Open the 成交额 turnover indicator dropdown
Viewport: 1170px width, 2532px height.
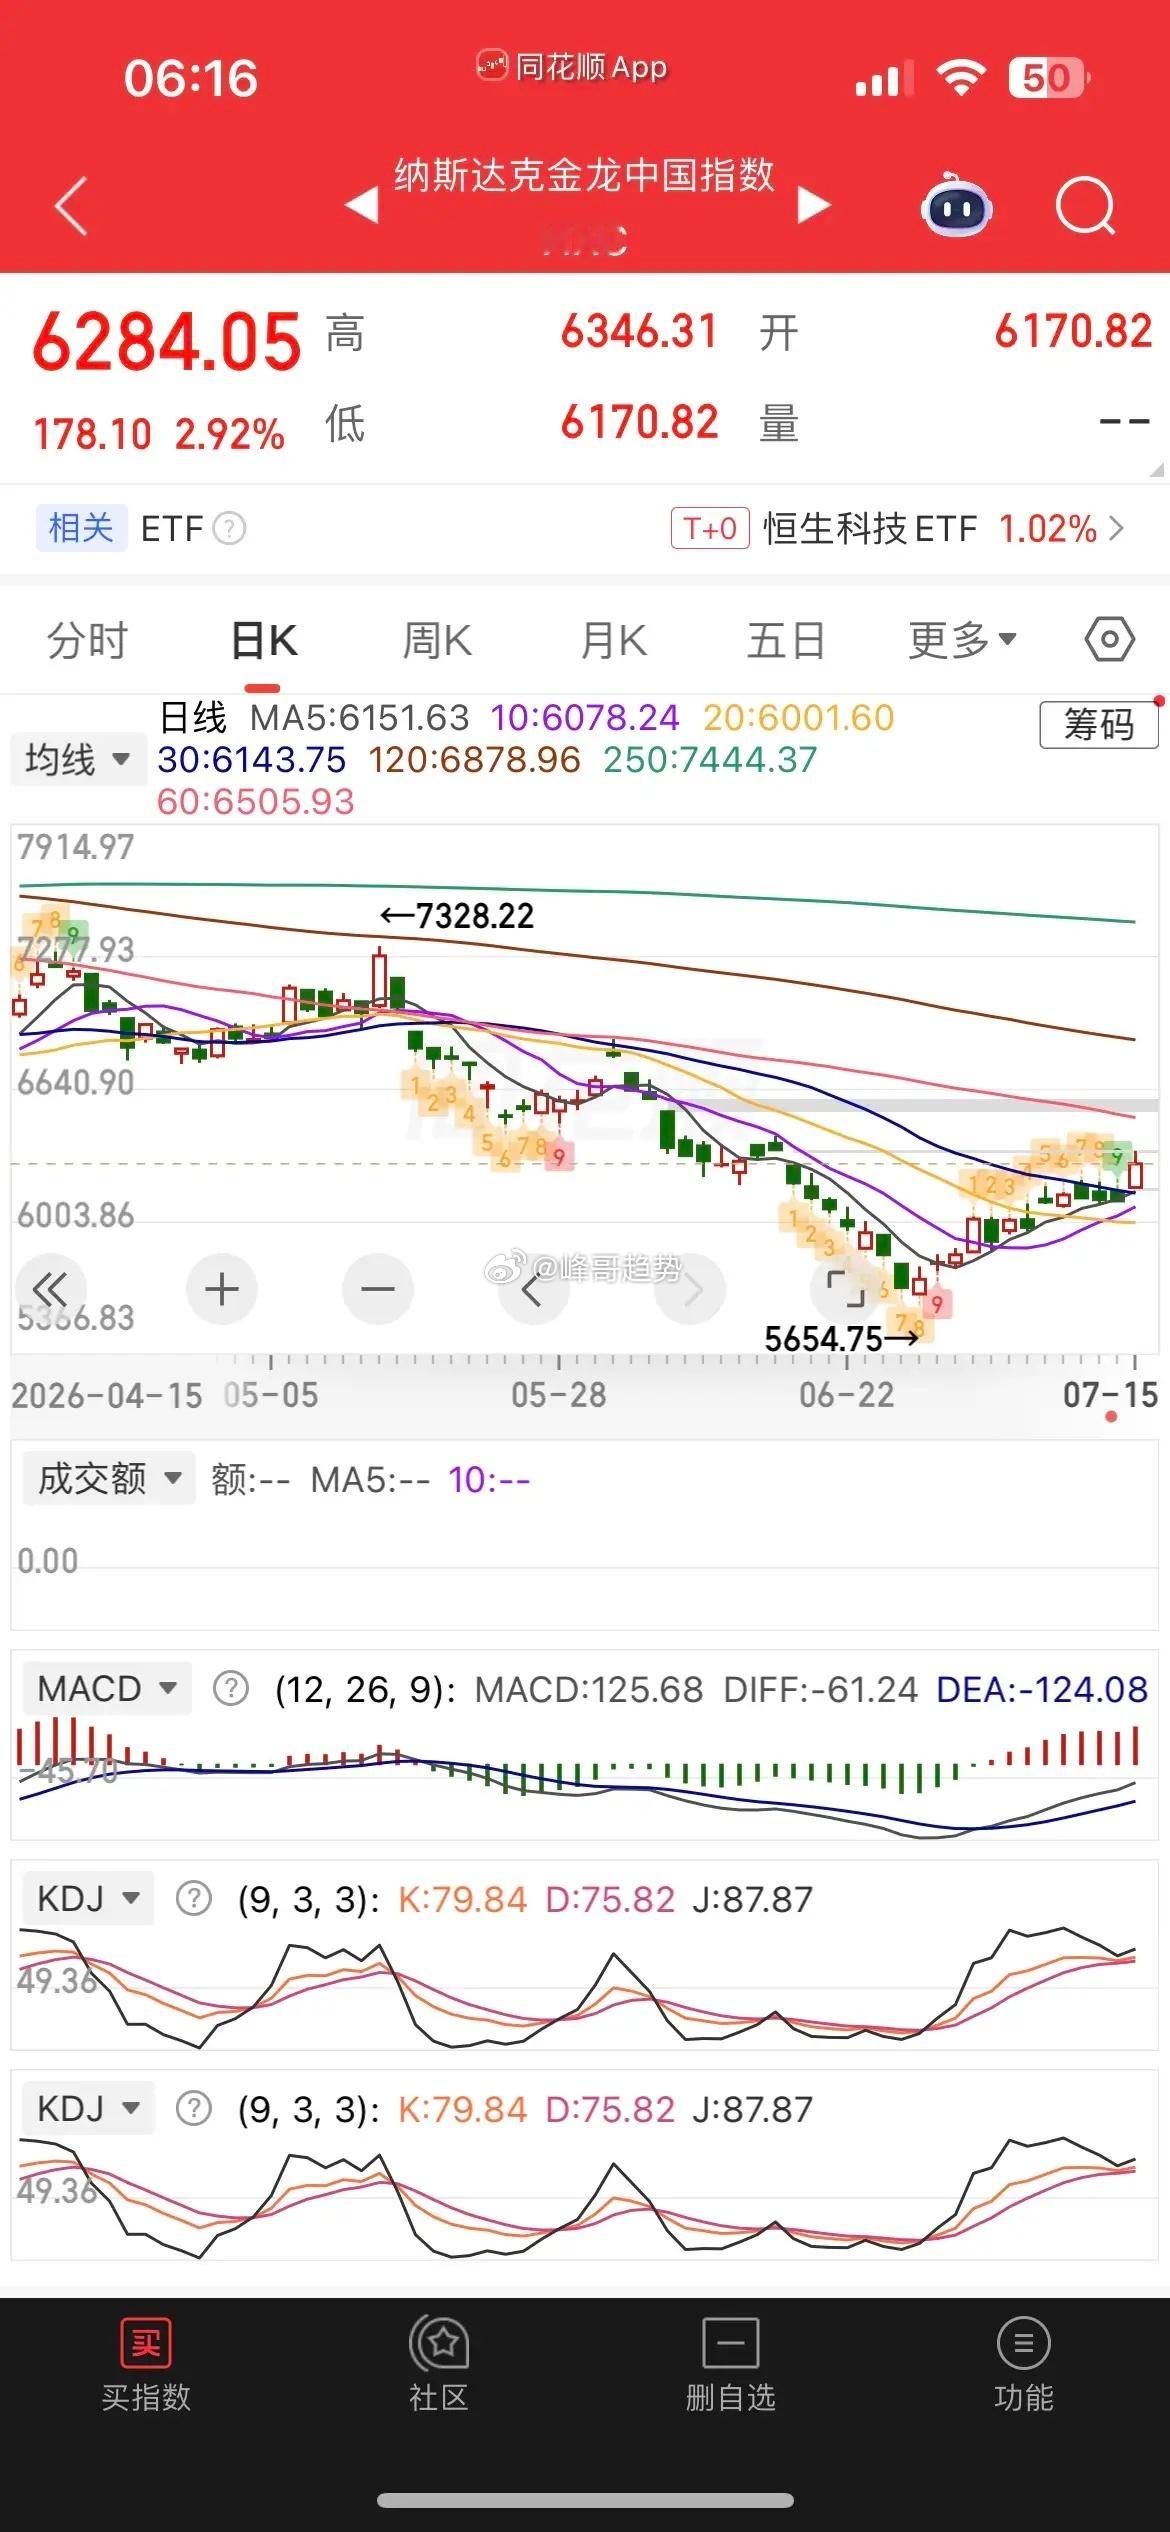(108, 1479)
